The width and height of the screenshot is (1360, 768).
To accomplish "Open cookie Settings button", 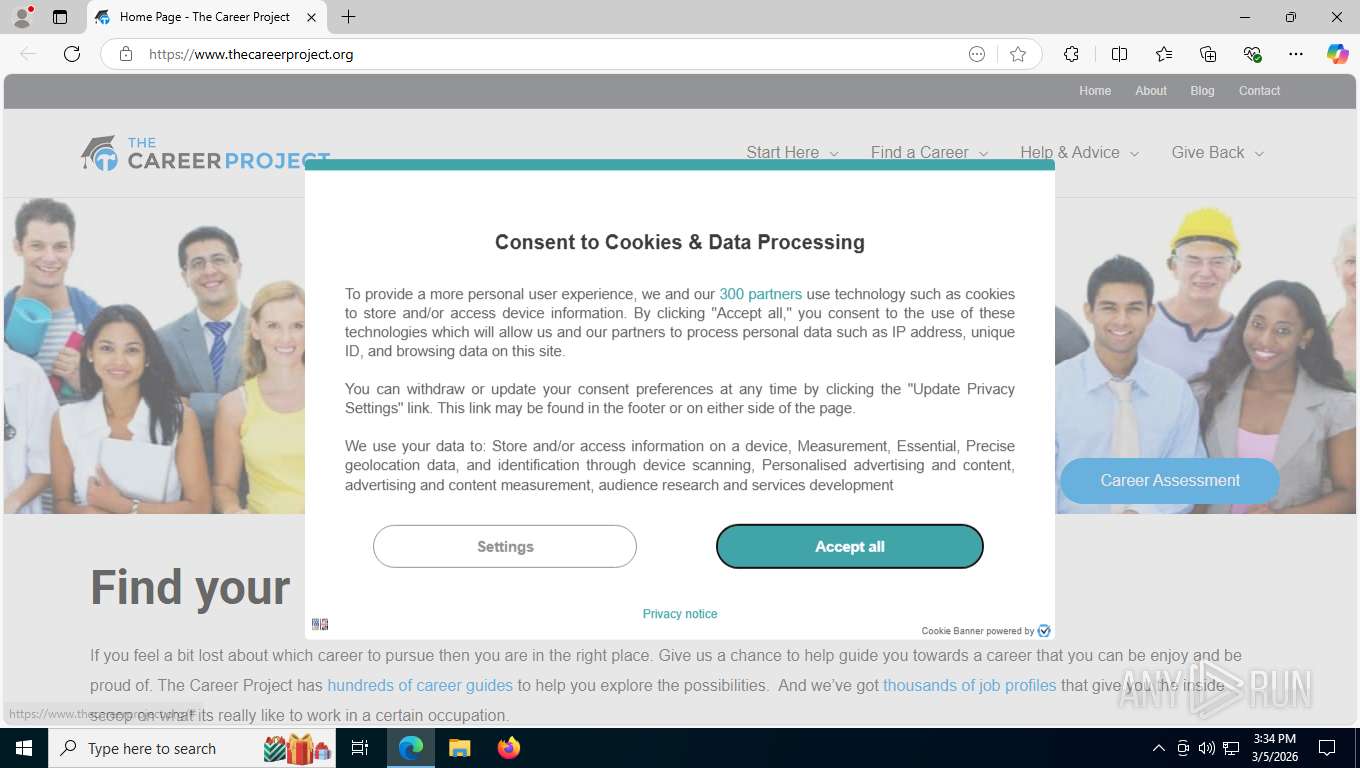I will (x=505, y=546).
